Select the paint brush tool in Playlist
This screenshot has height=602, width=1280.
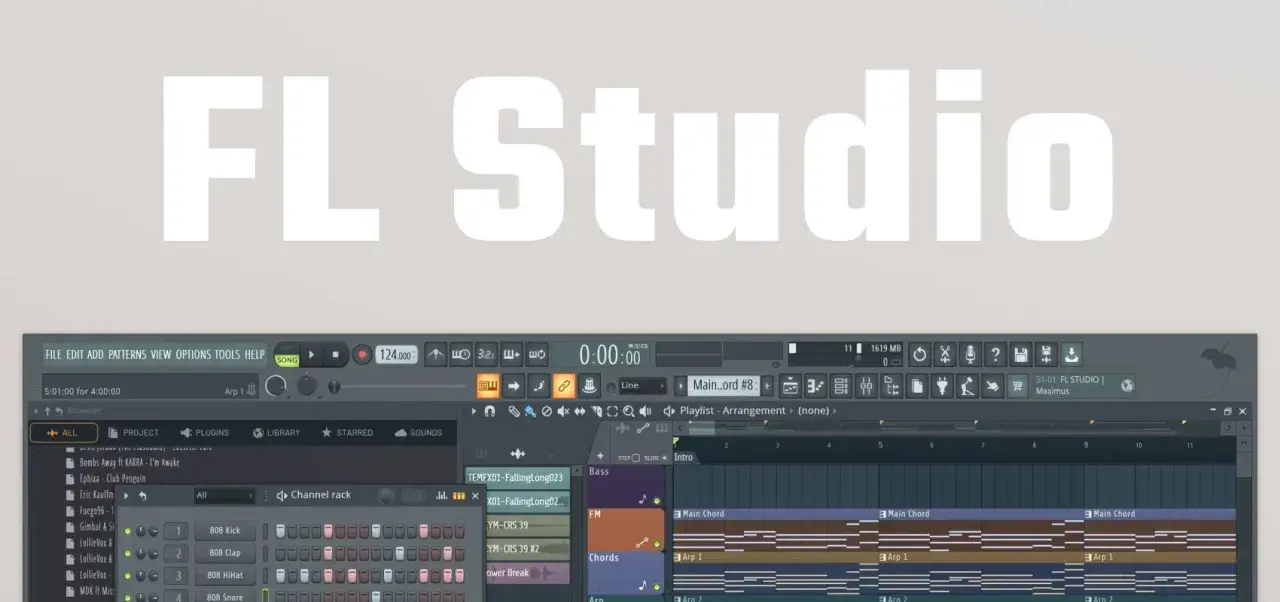coord(530,411)
